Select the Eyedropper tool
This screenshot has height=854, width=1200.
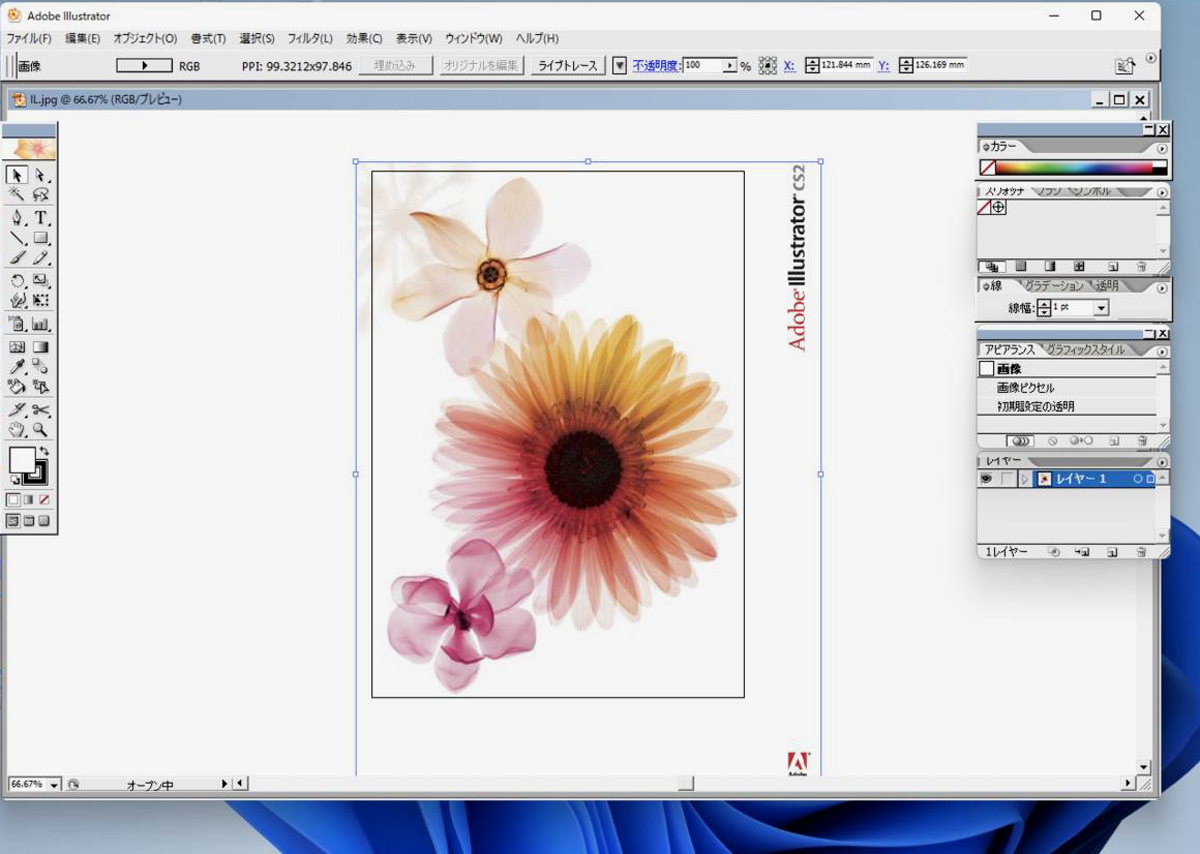point(17,367)
